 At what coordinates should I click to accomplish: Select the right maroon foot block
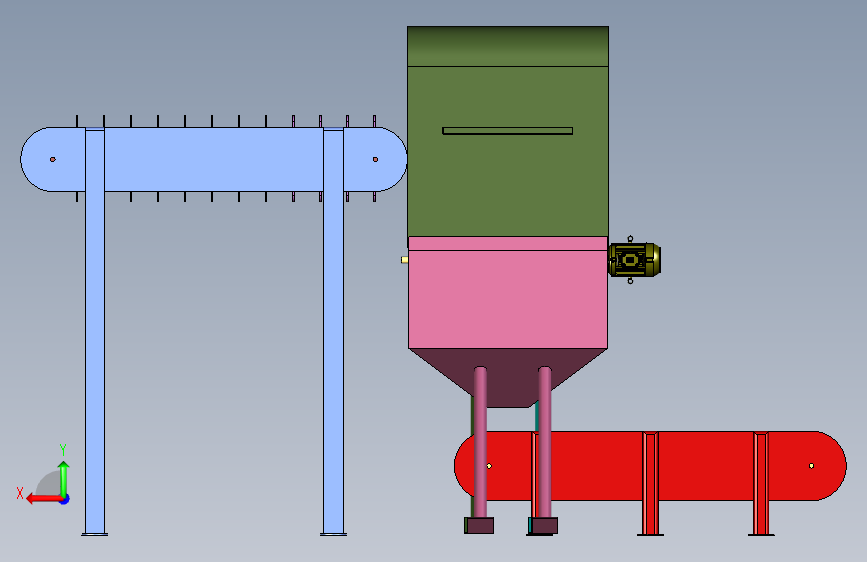pyautogui.click(x=544, y=525)
